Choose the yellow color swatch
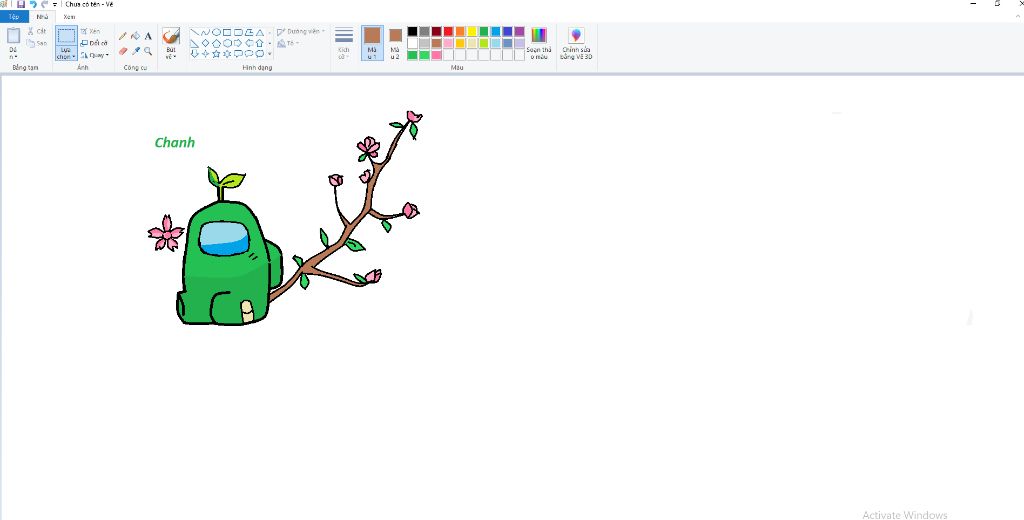1024x520 pixels. coord(472,31)
